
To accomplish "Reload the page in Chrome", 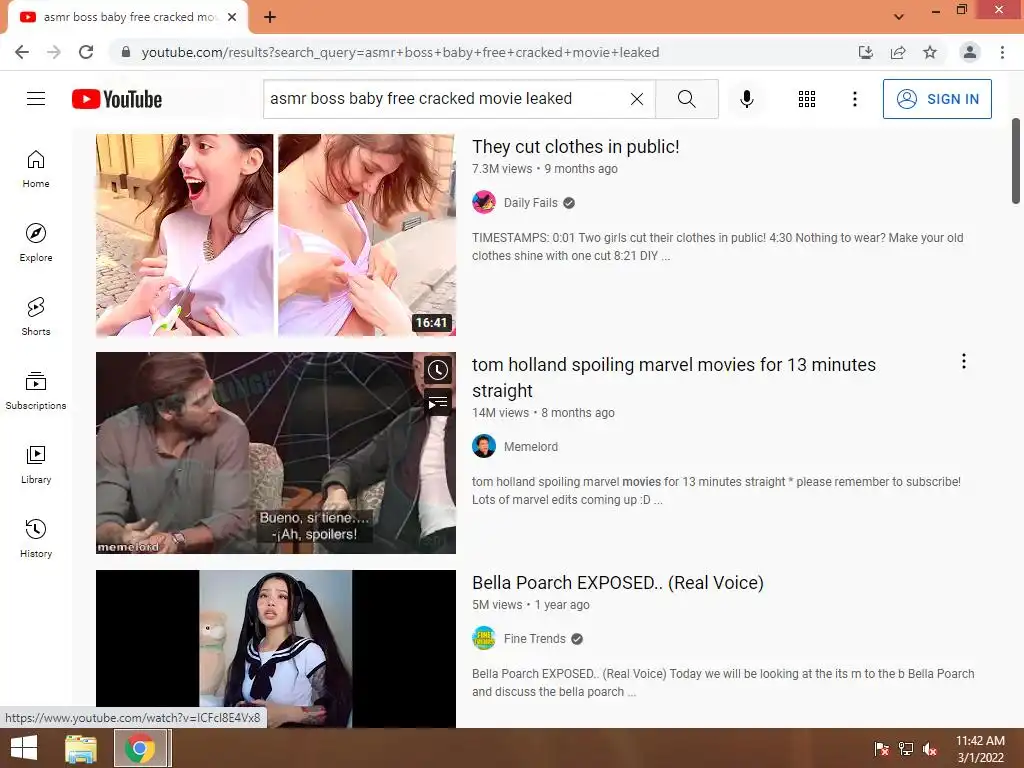I will click(x=86, y=52).
